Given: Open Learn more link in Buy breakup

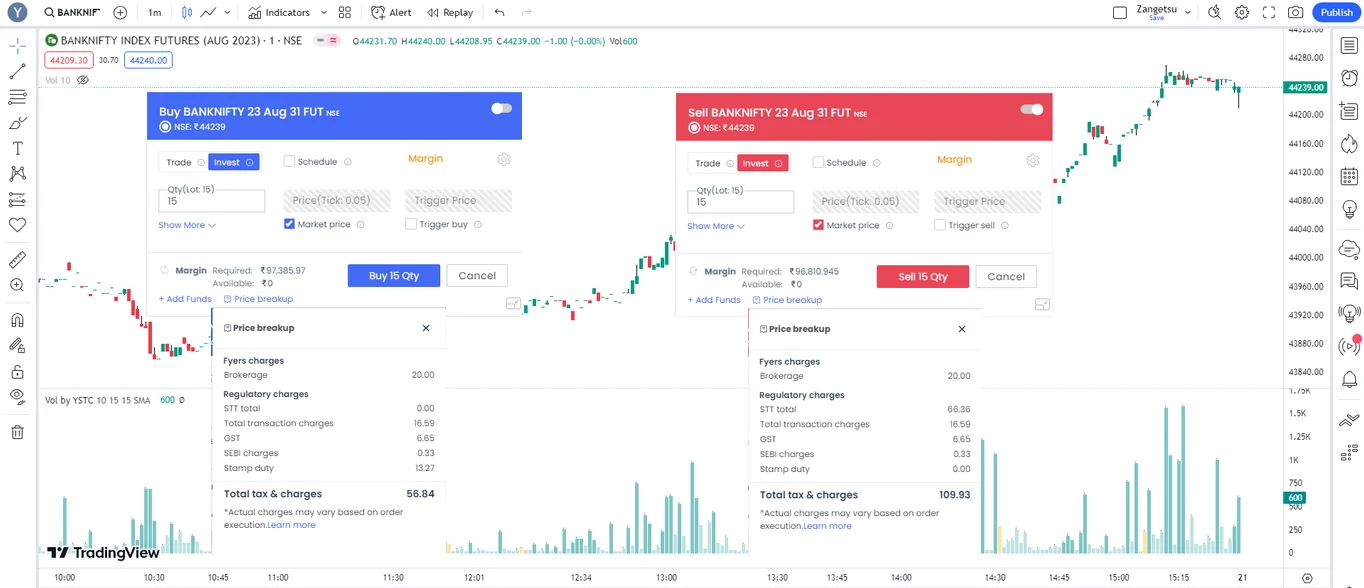Looking at the screenshot, I should click(x=291, y=525).
